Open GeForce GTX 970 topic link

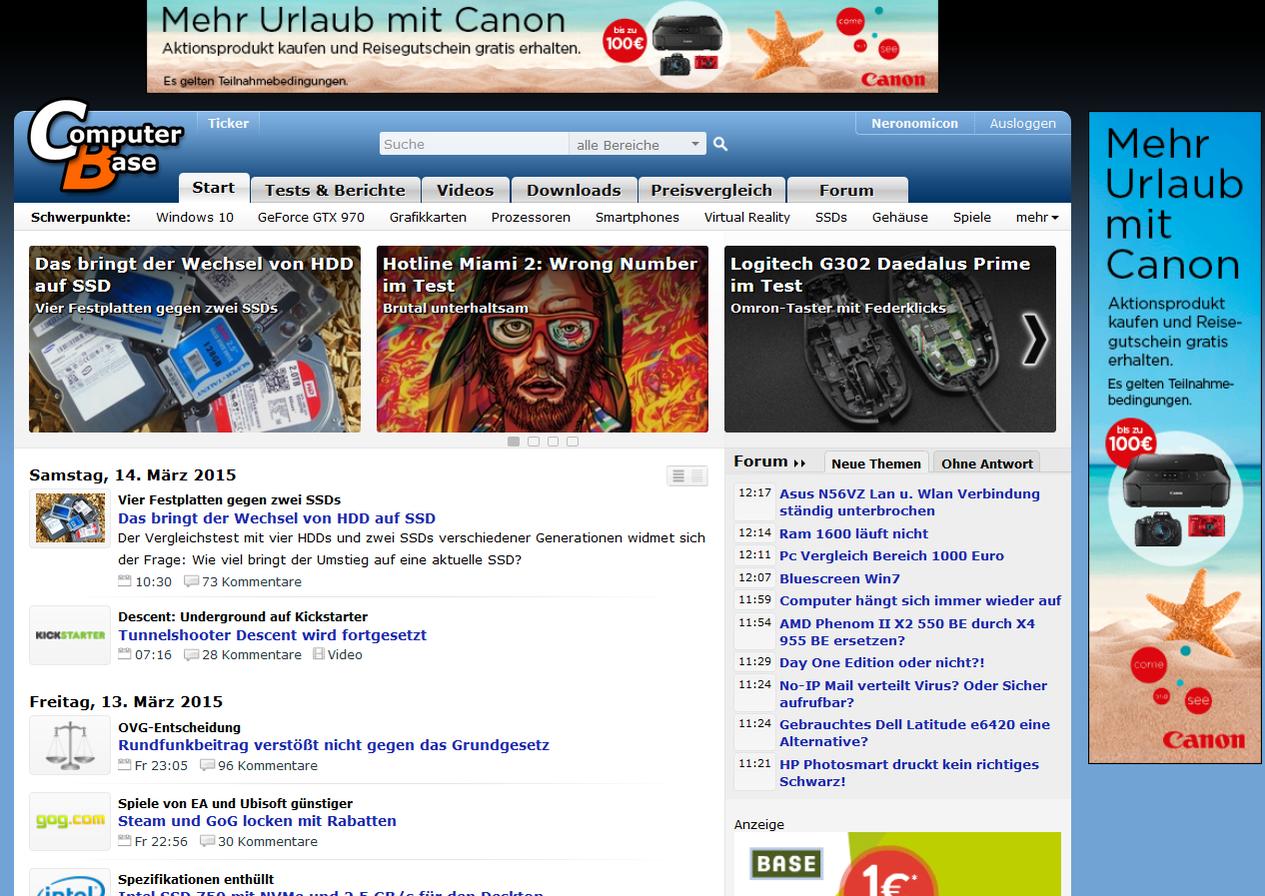(311, 217)
